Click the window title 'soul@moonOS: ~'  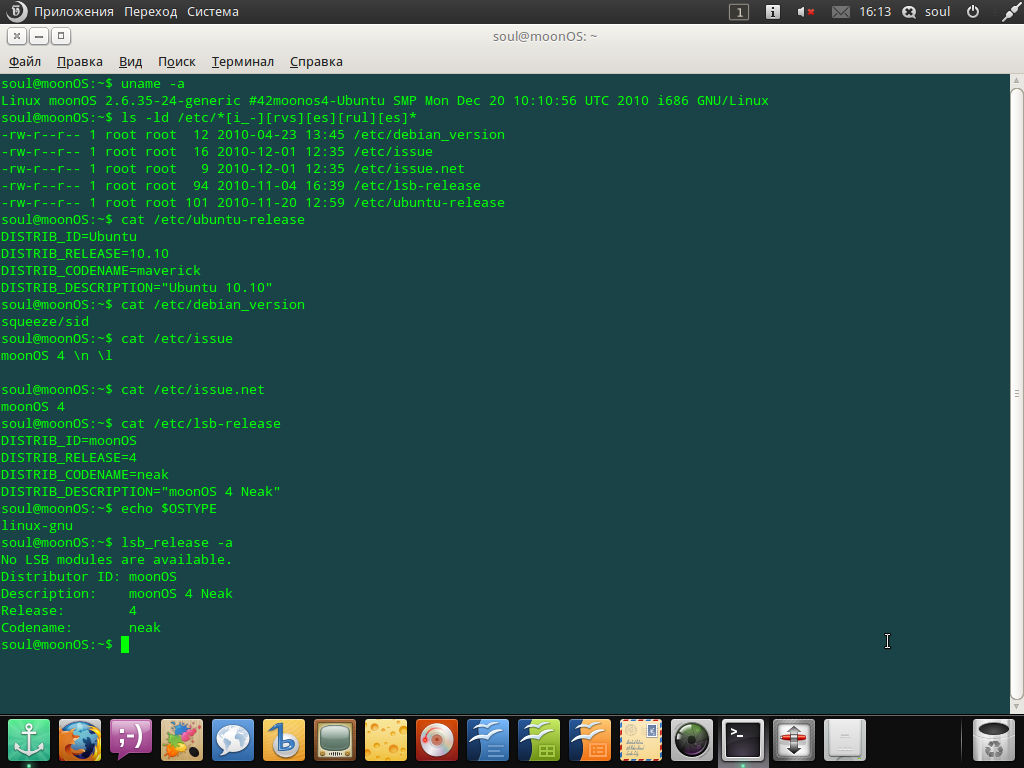pos(545,37)
